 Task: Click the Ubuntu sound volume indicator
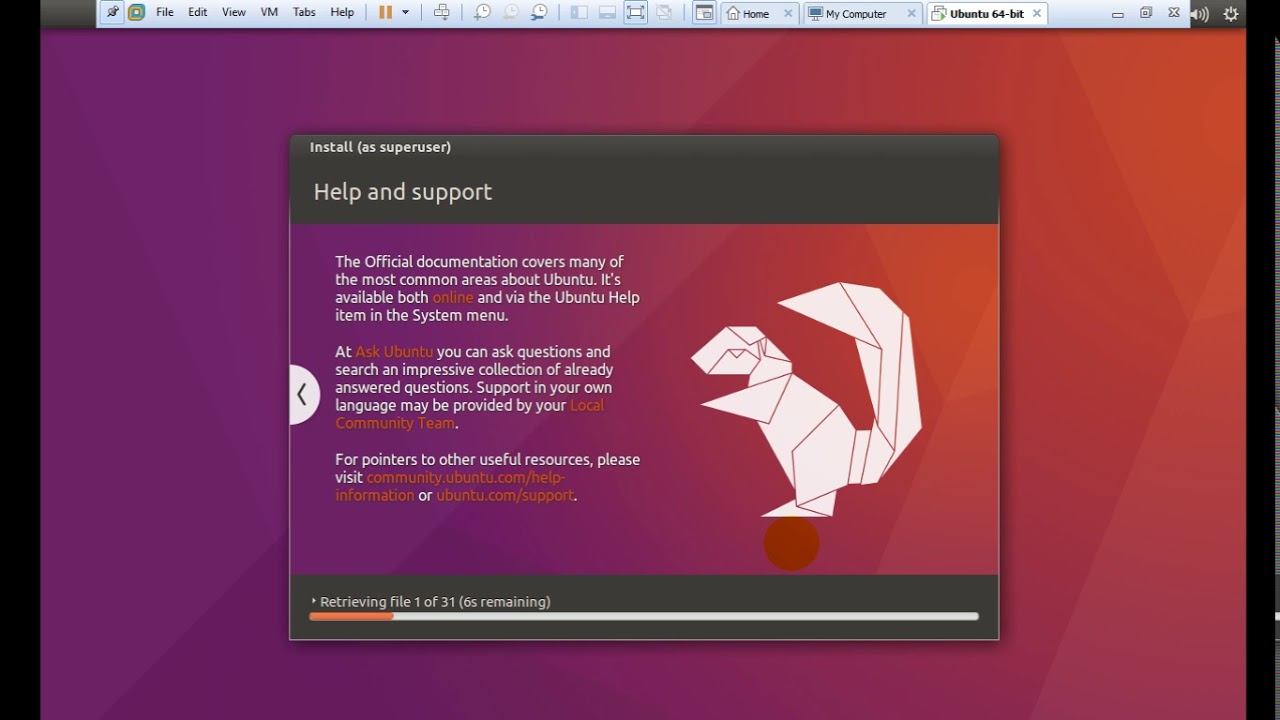point(1200,14)
